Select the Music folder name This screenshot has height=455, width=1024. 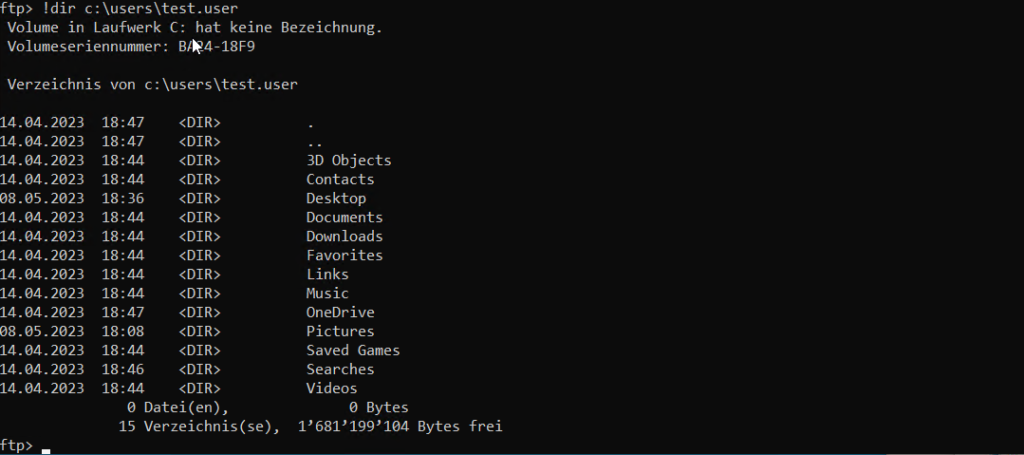pos(327,293)
